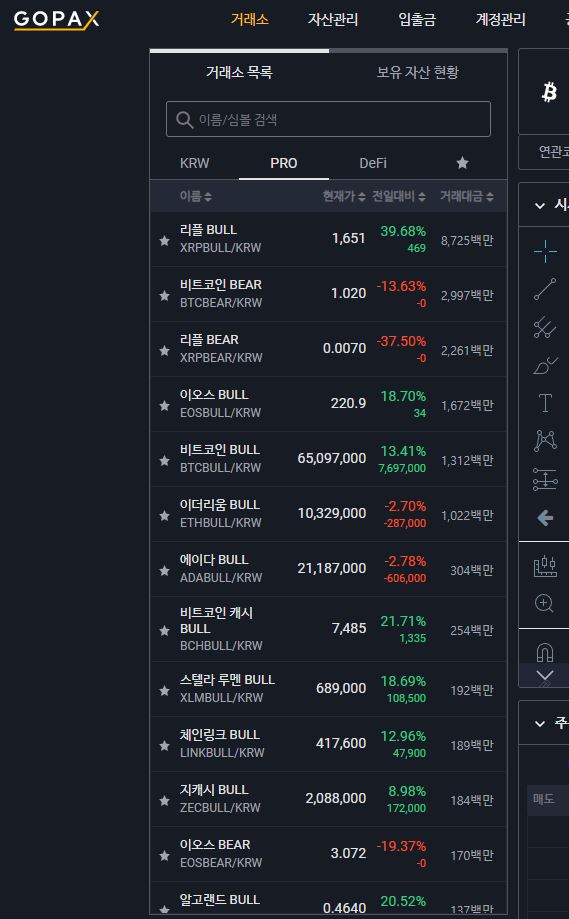The width and height of the screenshot is (569, 919).
Task: Click the Bitcoin logo icon
Action: tap(549, 92)
